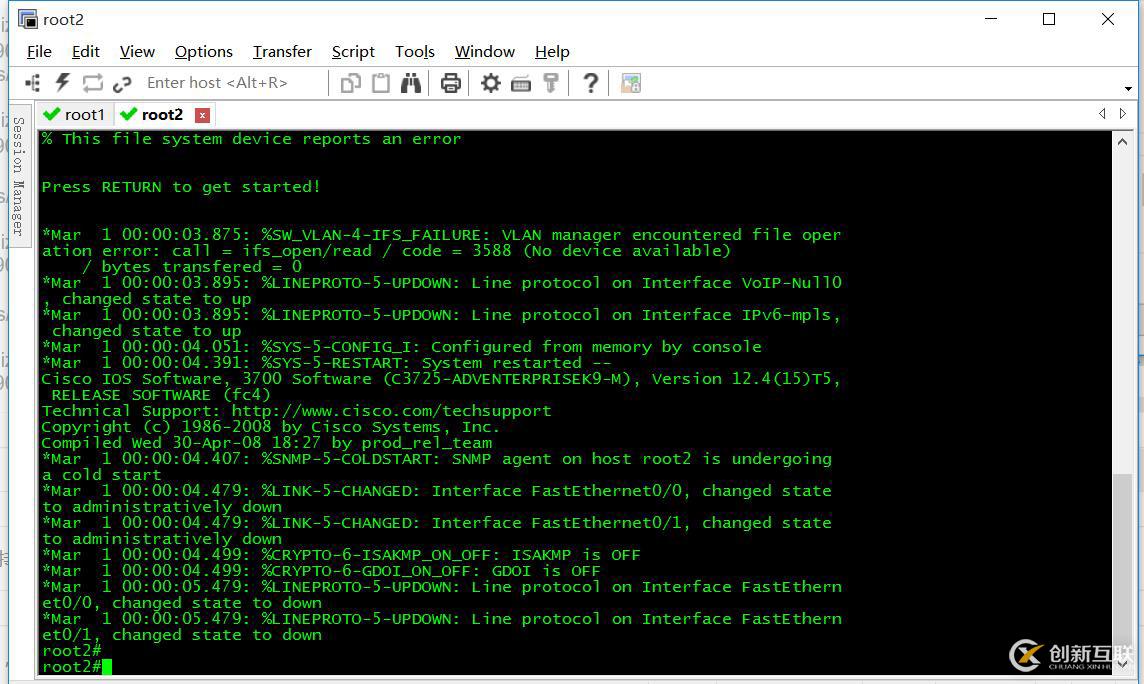Image resolution: width=1144 pixels, height=684 pixels.
Task: Show next tabs with right arrow
Action: (x=1123, y=114)
